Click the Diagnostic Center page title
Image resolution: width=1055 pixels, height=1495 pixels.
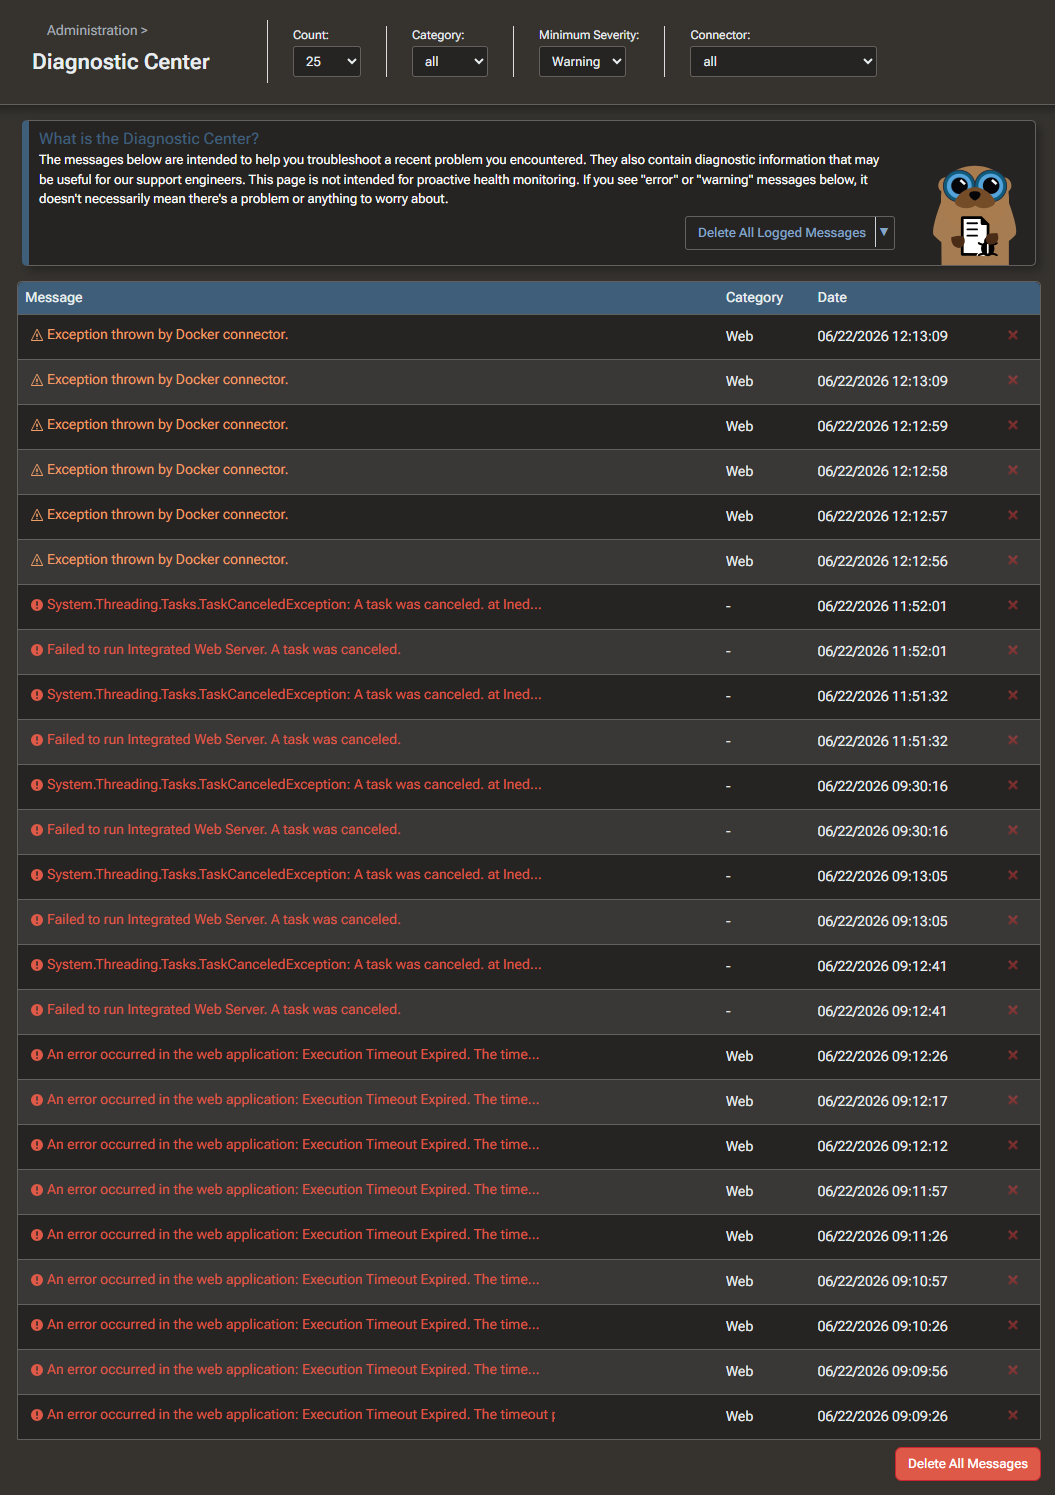click(x=121, y=62)
